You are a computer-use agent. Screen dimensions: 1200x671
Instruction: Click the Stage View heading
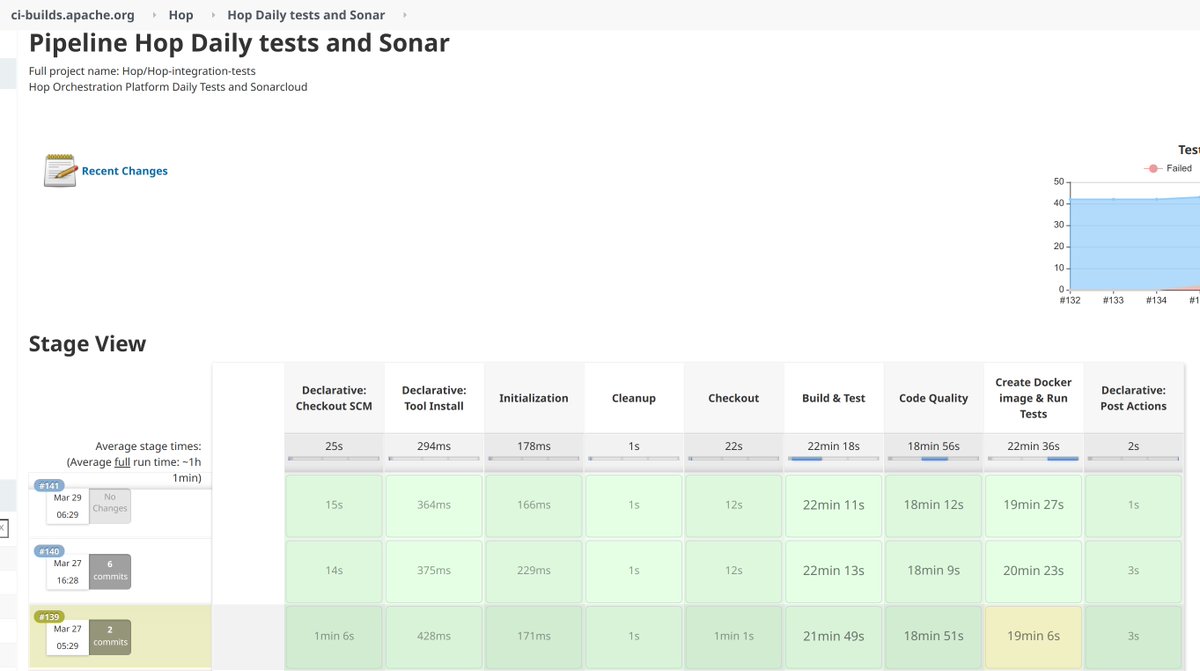87,344
